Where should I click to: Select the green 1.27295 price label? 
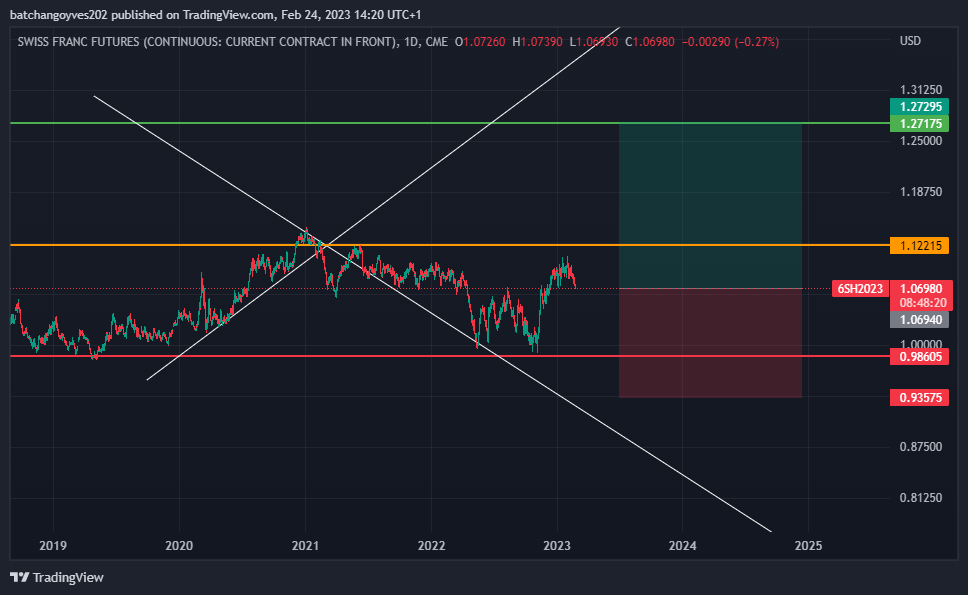[x=919, y=106]
